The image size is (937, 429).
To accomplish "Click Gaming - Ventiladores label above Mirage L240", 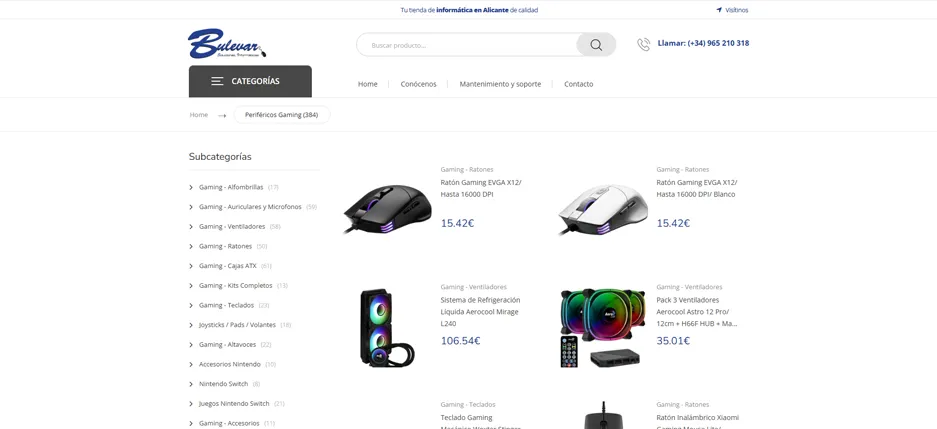I will tap(473, 287).
